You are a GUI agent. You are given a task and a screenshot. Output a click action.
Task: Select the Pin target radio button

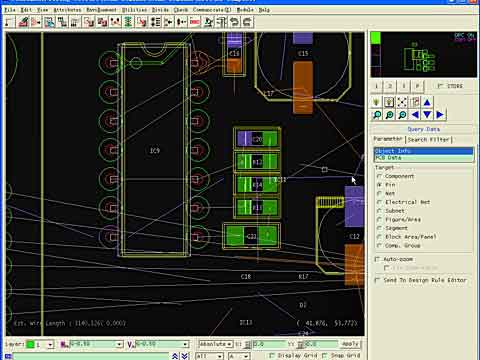(379, 185)
